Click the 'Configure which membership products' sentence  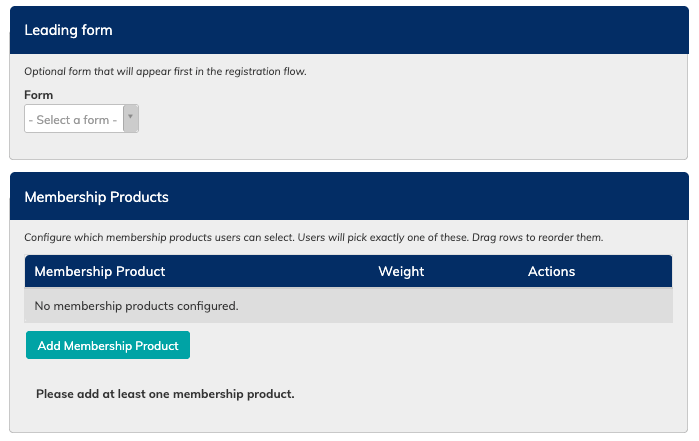[159, 237]
